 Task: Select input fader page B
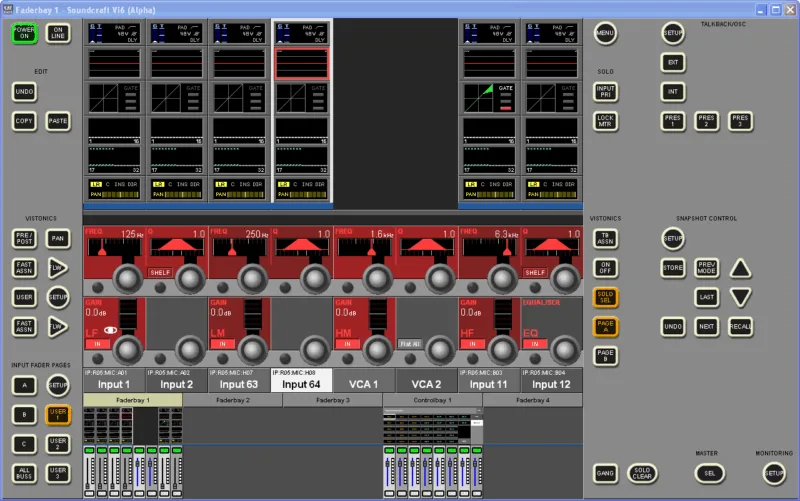(24, 415)
